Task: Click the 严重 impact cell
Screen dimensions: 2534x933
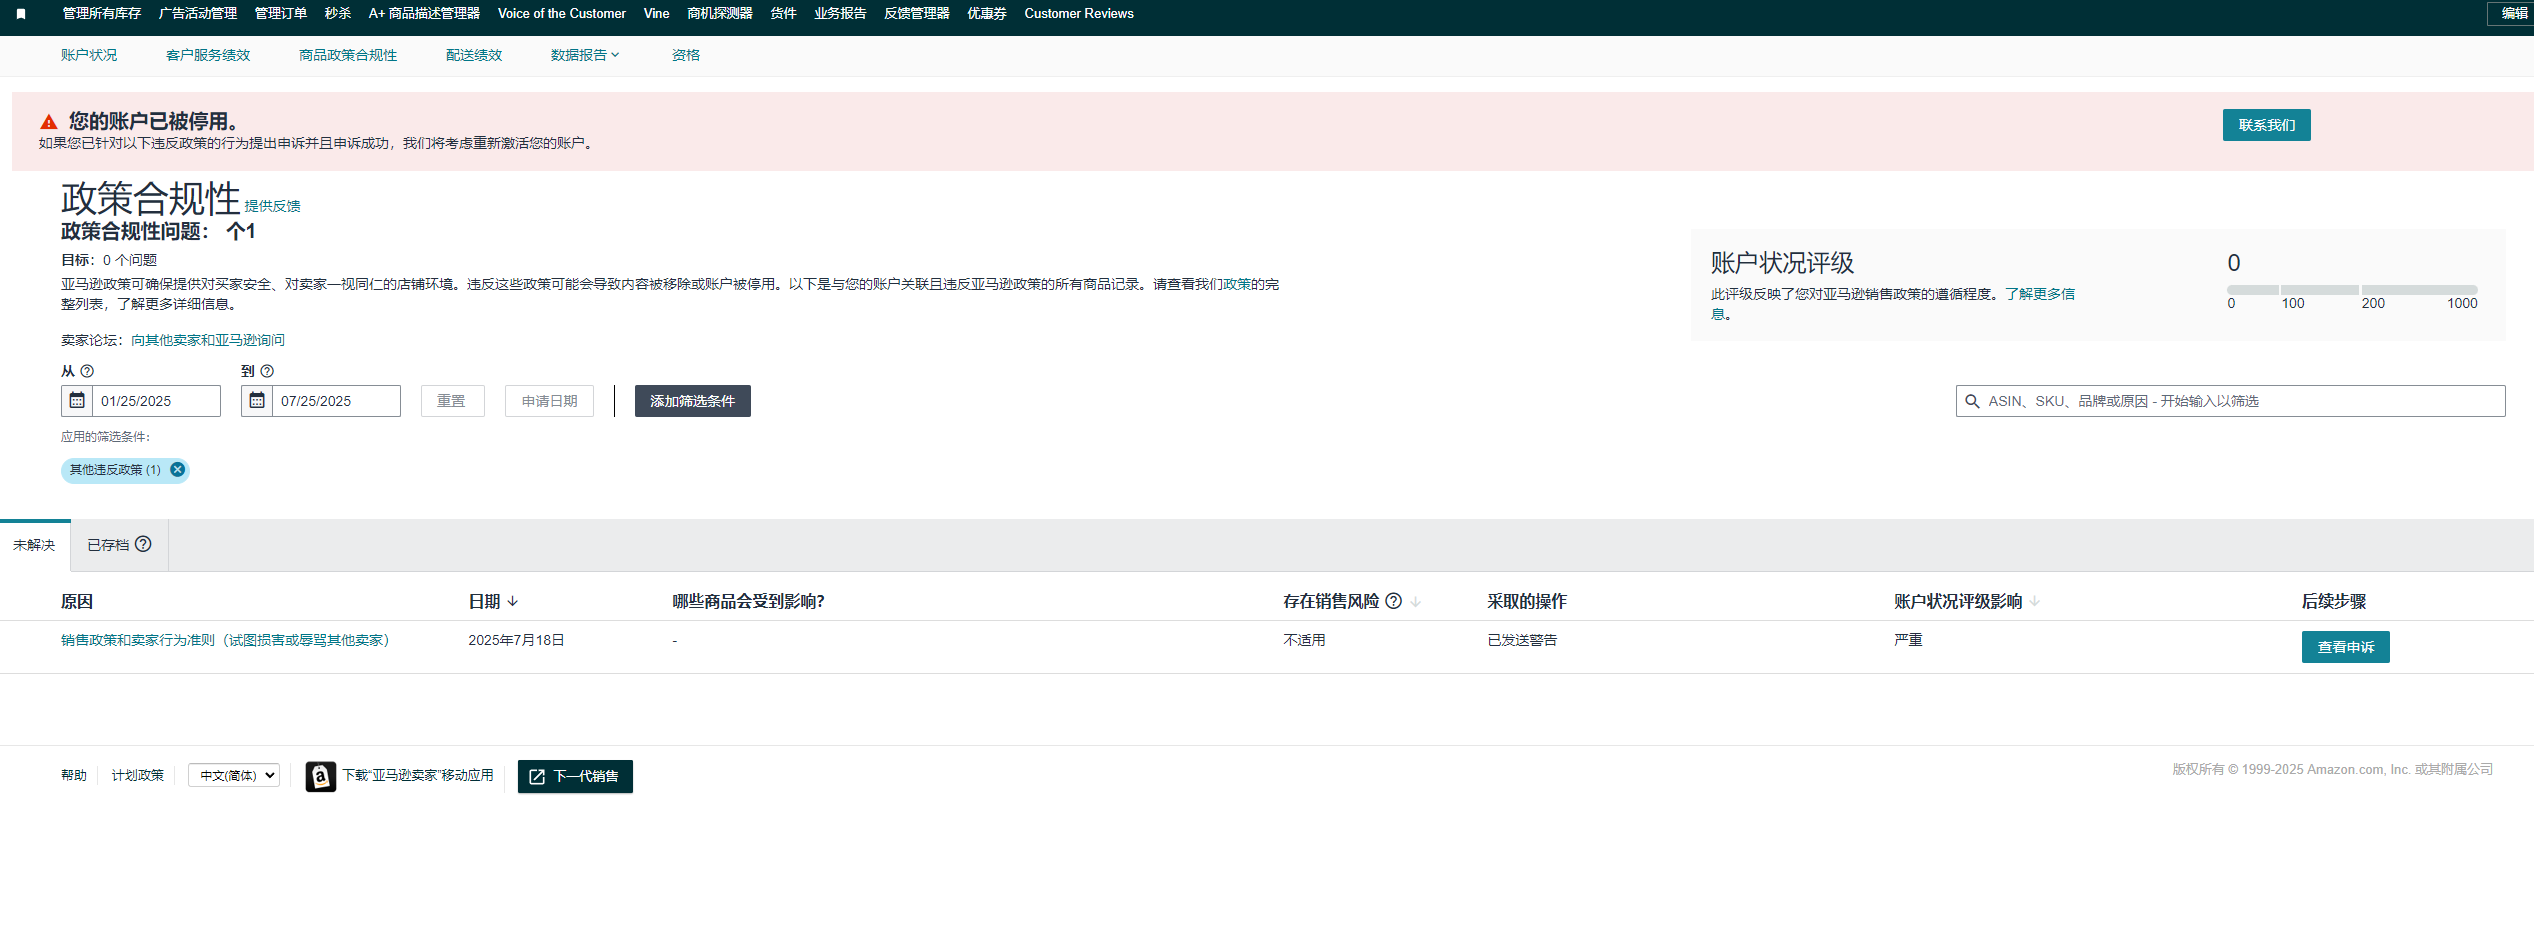Action: coord(1908,640)
